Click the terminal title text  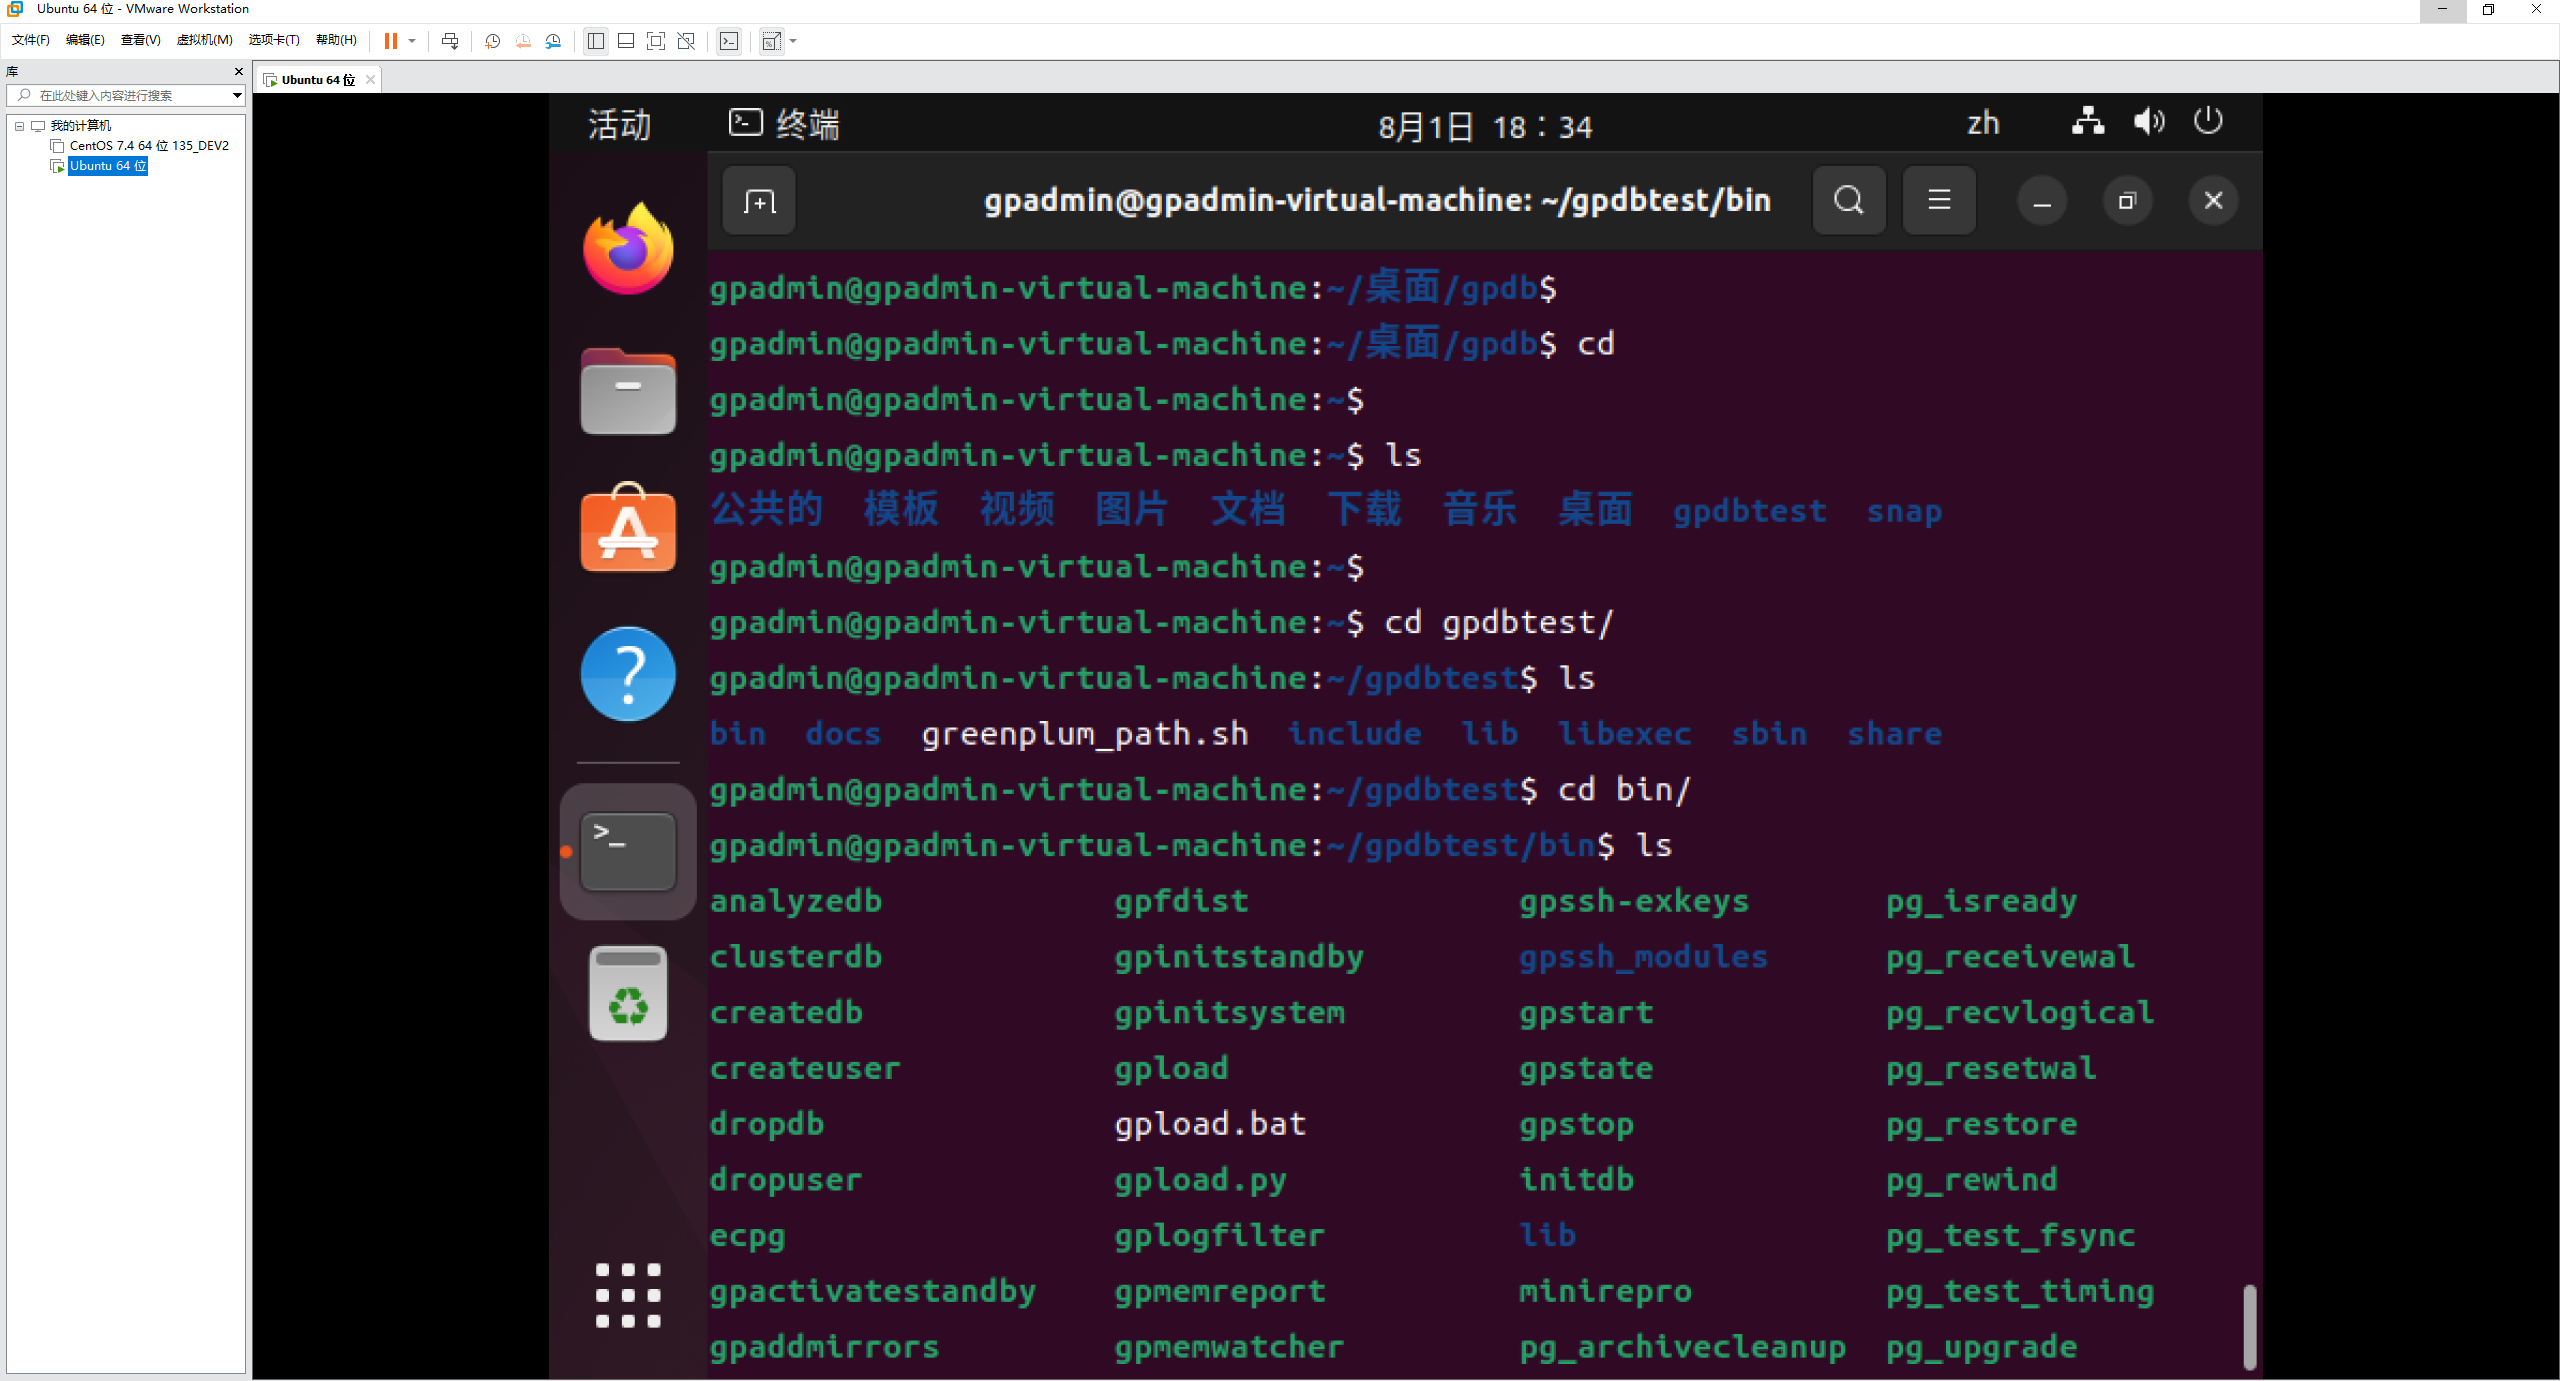pyautogui.click(x=1377, y=200)
